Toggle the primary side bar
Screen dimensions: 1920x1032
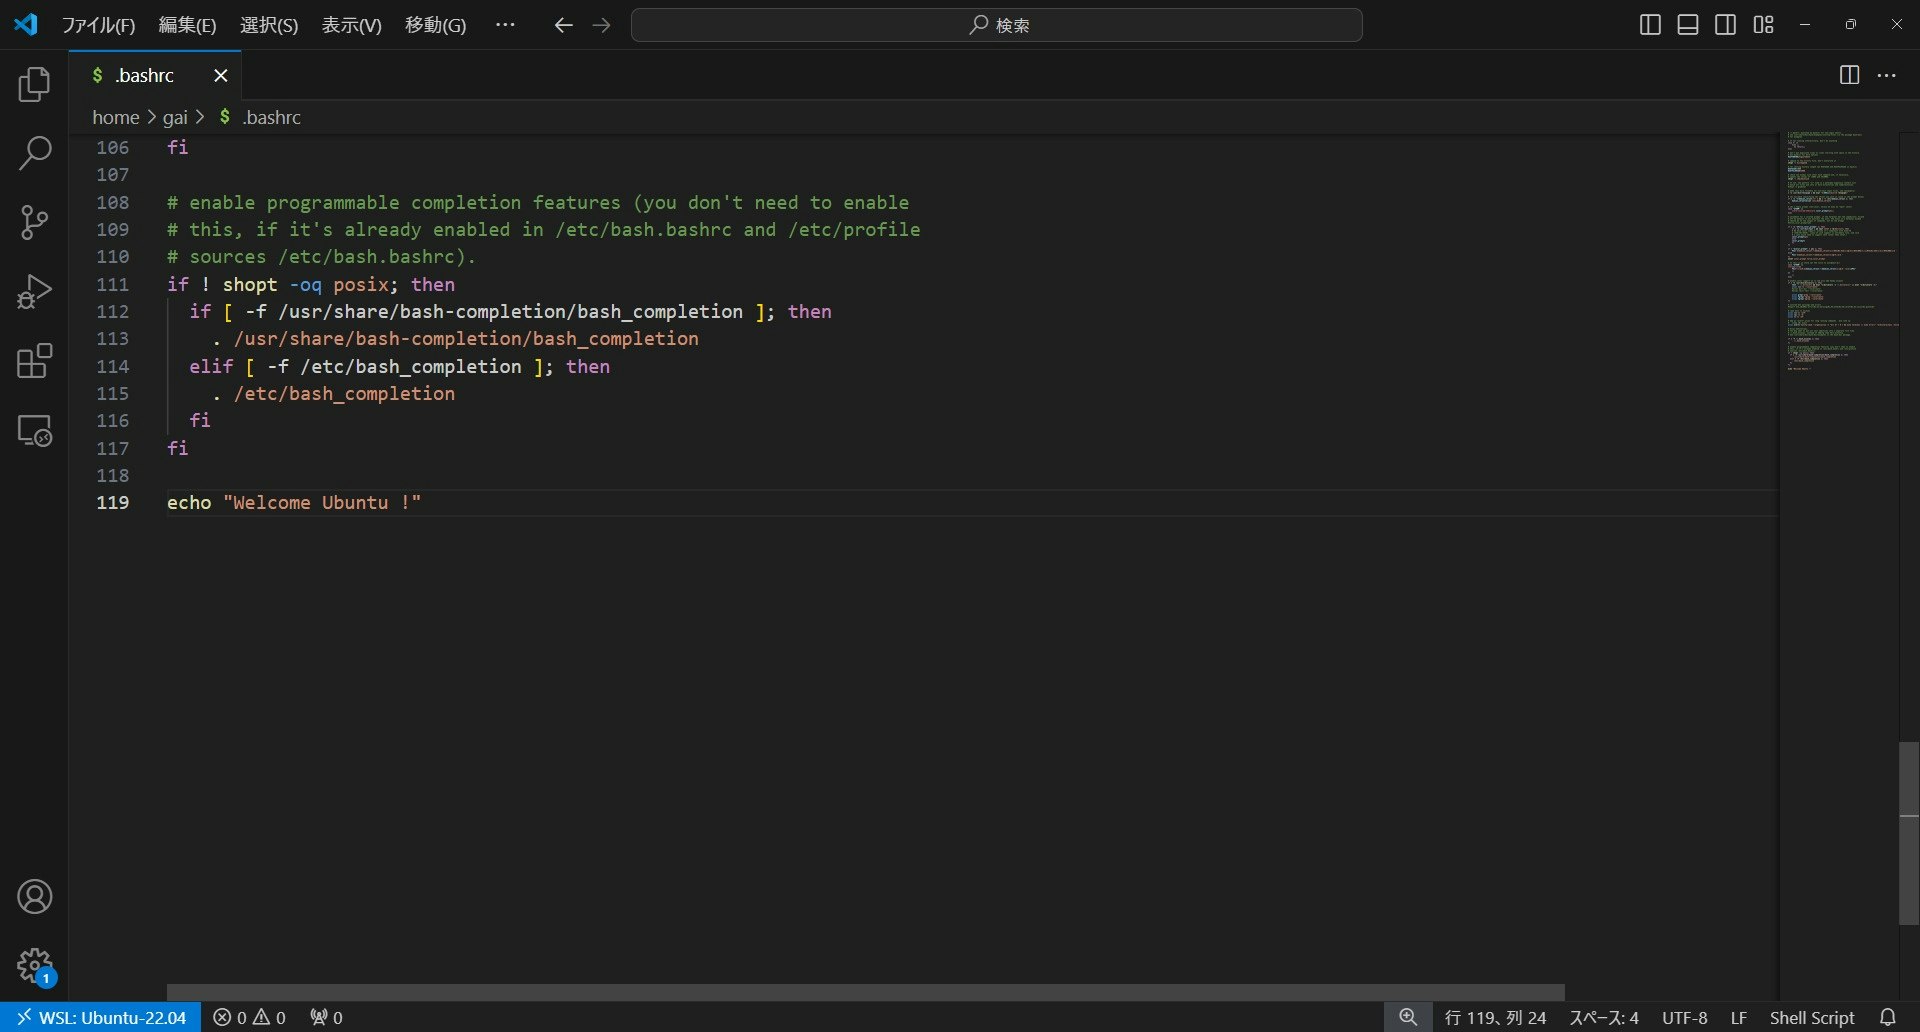(x=1651, y=25)
